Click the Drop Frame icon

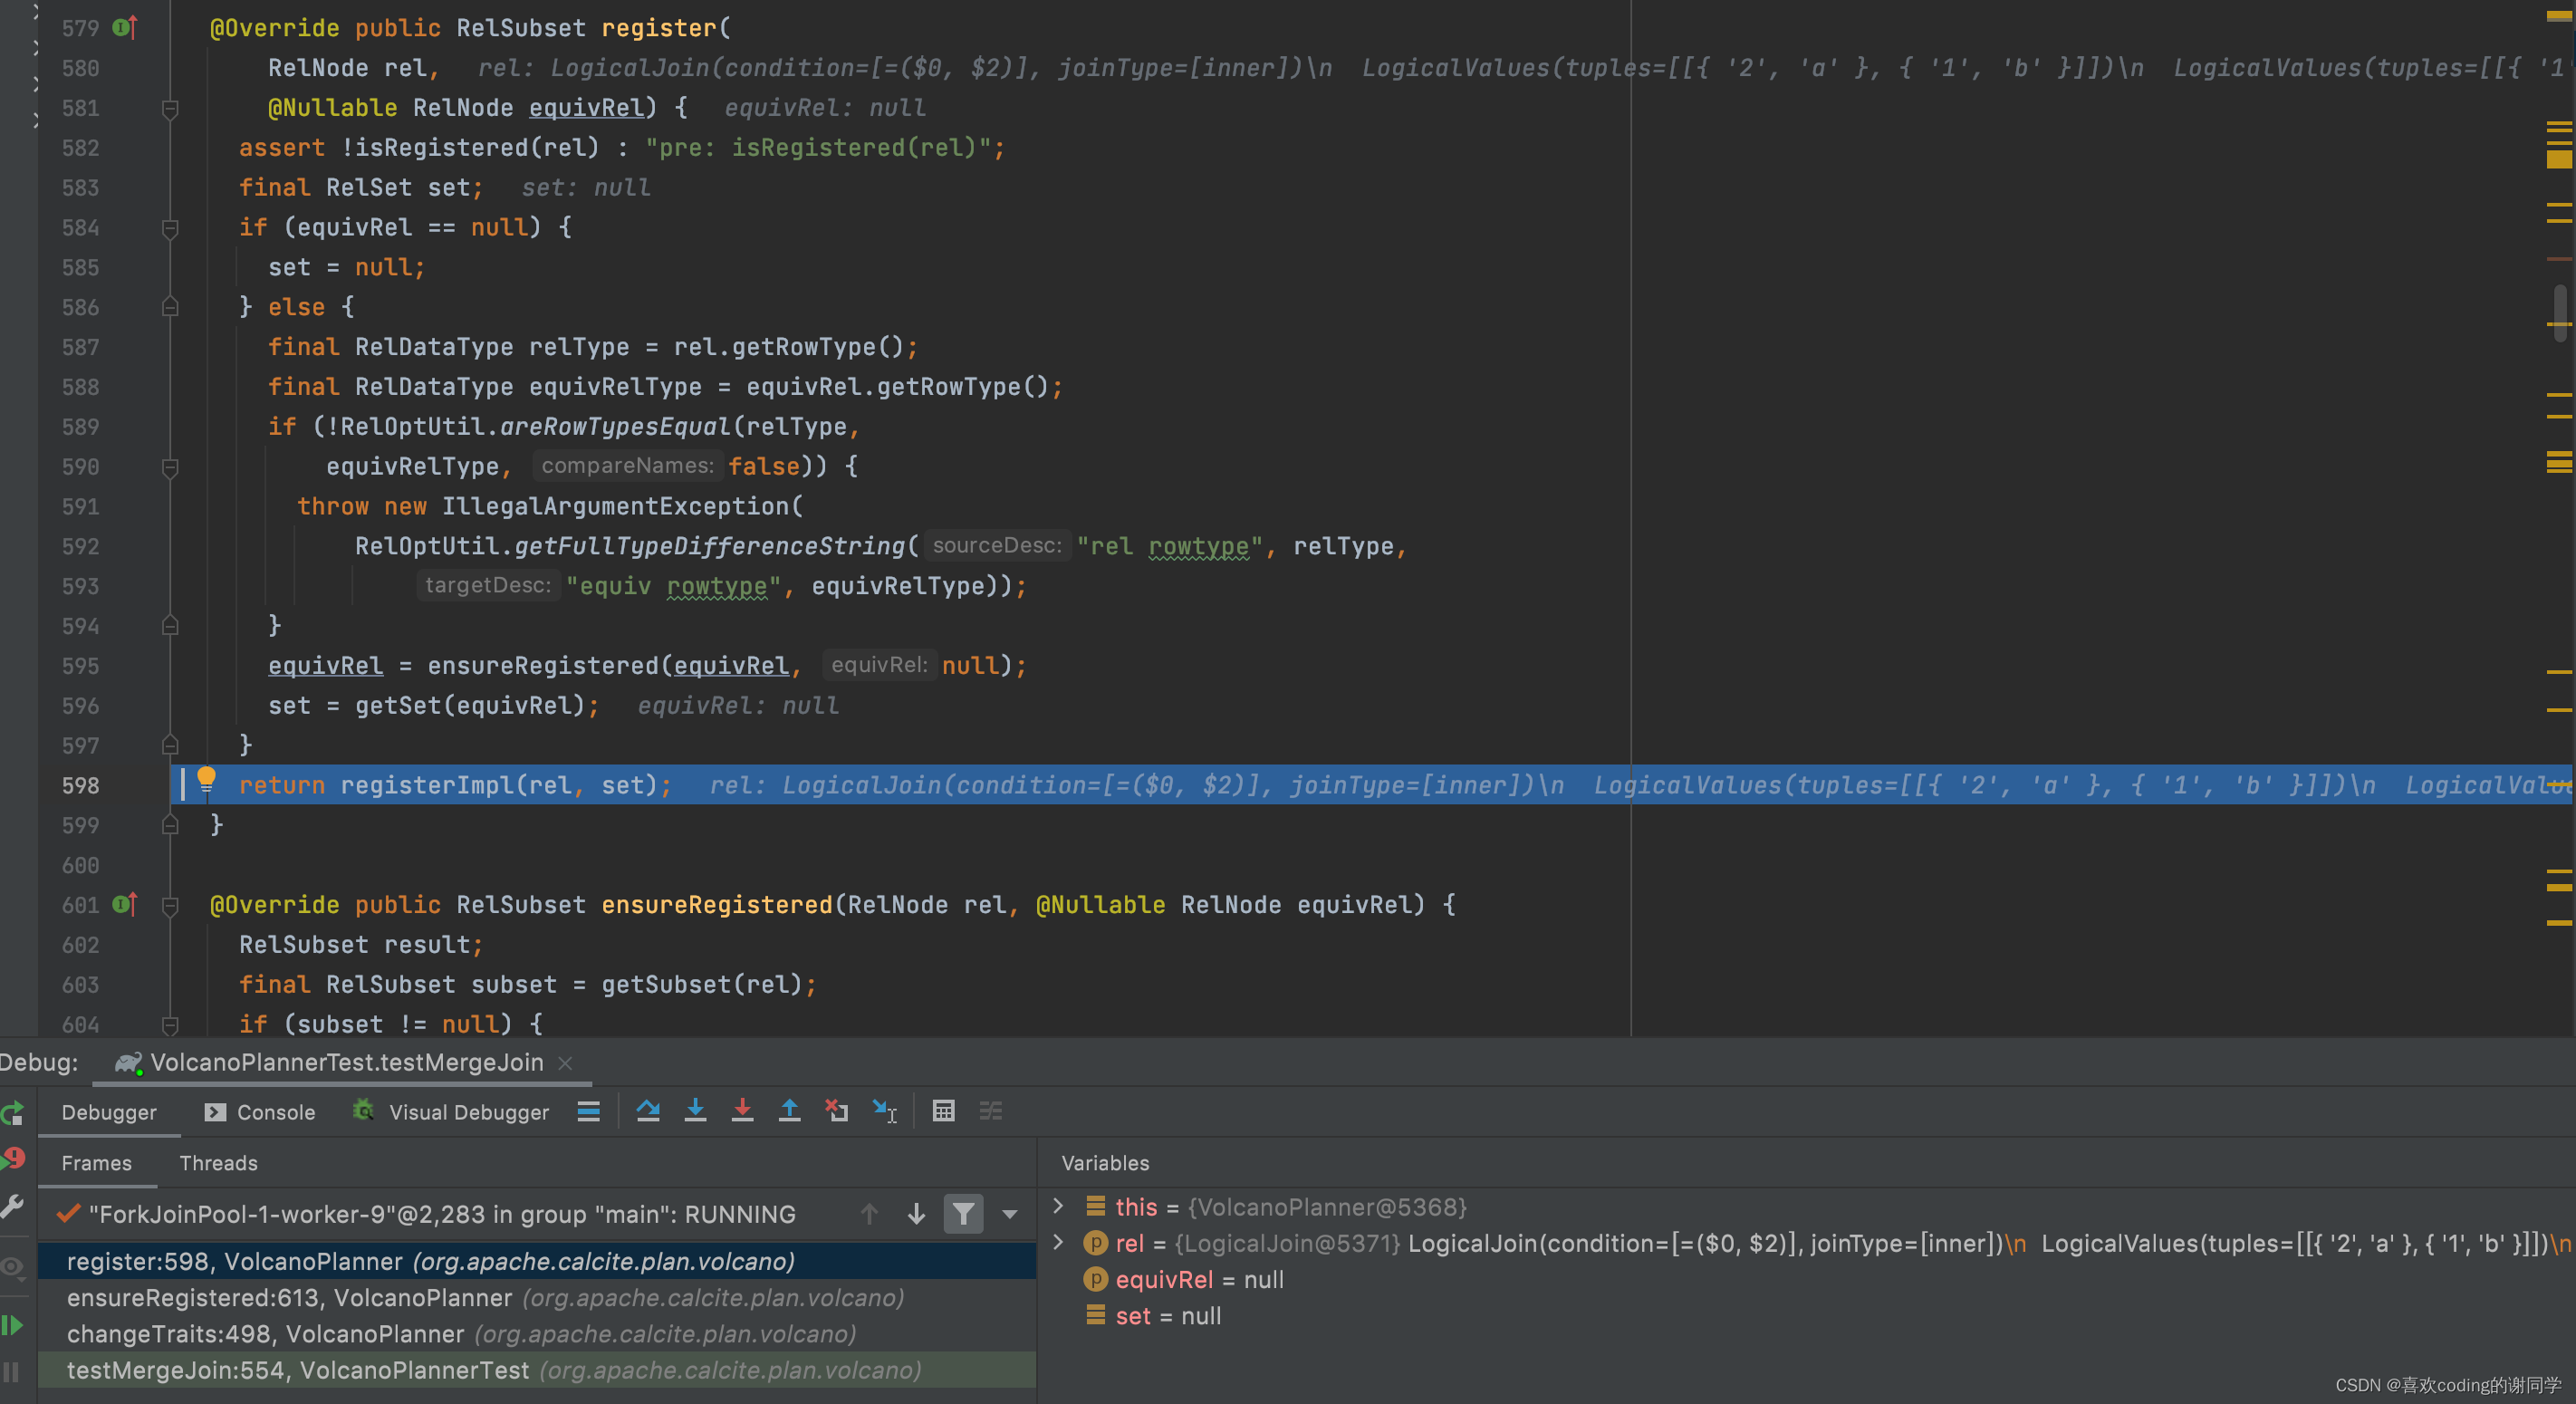pos(836,1111)
